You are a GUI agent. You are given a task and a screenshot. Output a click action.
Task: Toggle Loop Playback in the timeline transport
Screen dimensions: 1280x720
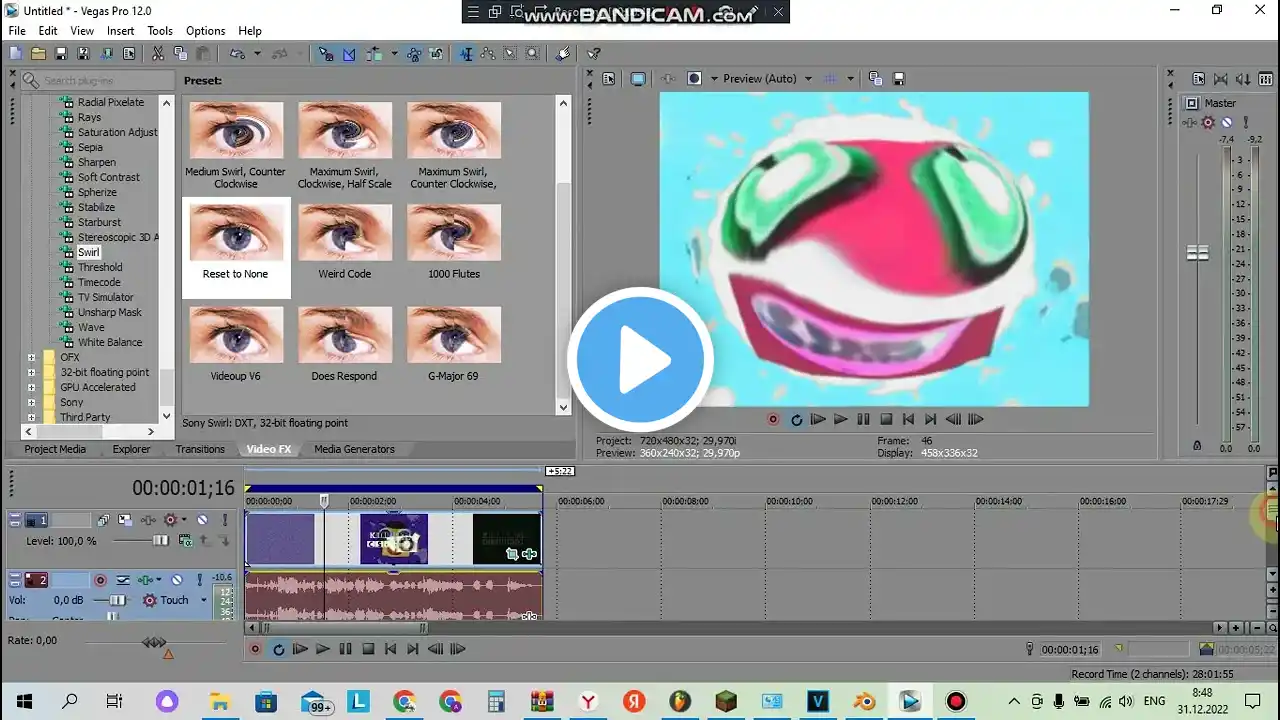tap(278, 649)
